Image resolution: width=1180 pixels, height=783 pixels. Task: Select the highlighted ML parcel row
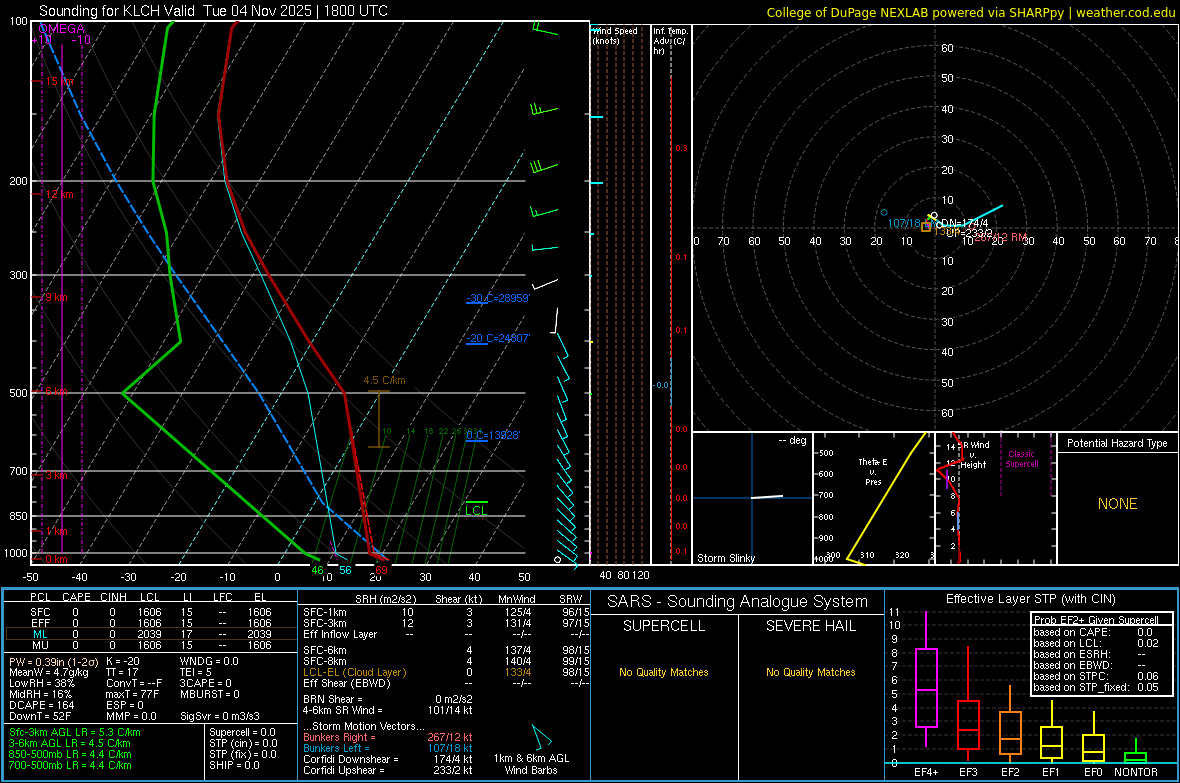pos(150,634)
